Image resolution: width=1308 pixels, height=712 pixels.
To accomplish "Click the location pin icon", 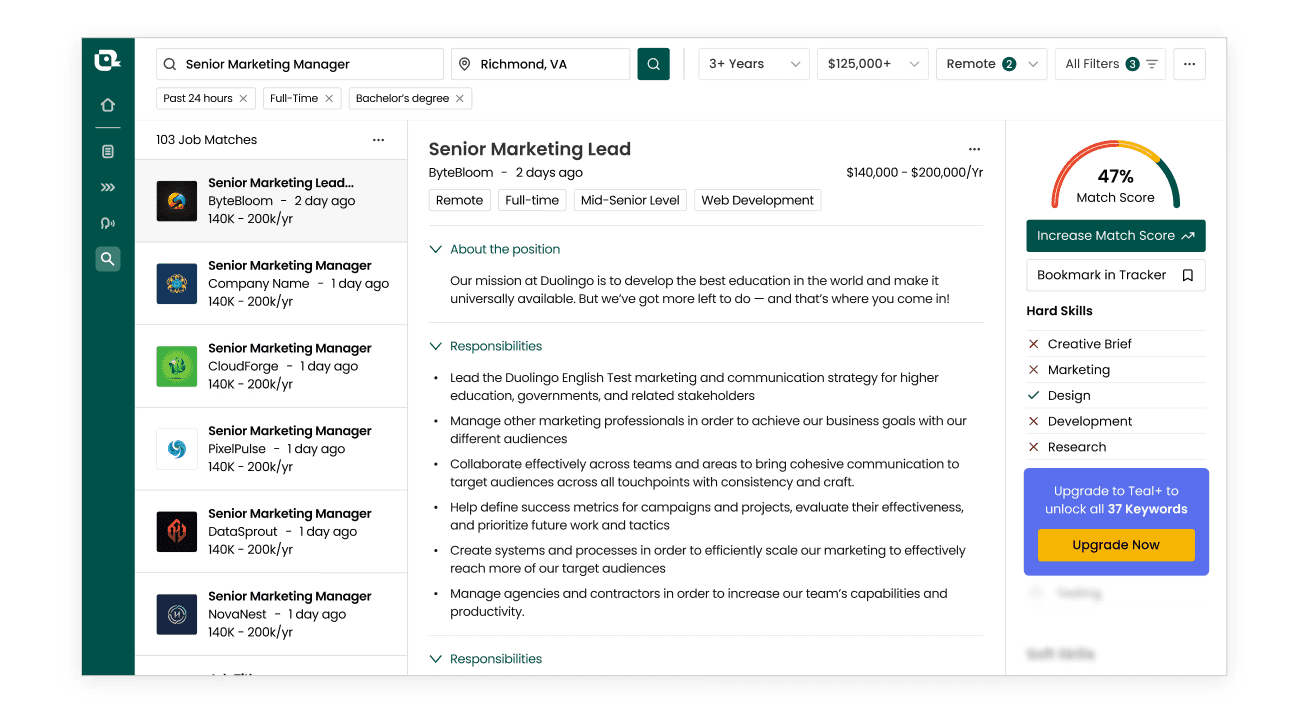I will pos(464,64).
